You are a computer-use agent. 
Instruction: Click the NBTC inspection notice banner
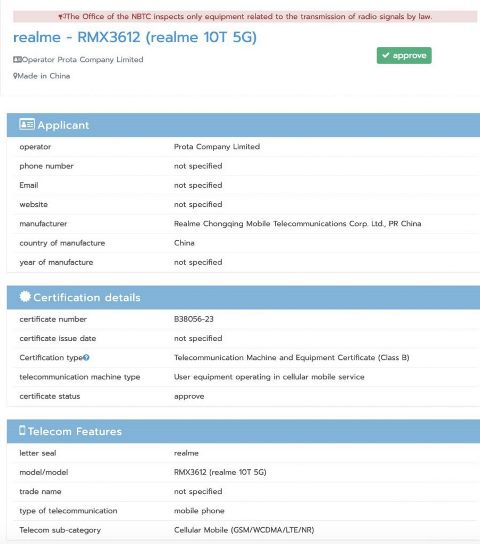pyautogui.click(x=245, y=16)
